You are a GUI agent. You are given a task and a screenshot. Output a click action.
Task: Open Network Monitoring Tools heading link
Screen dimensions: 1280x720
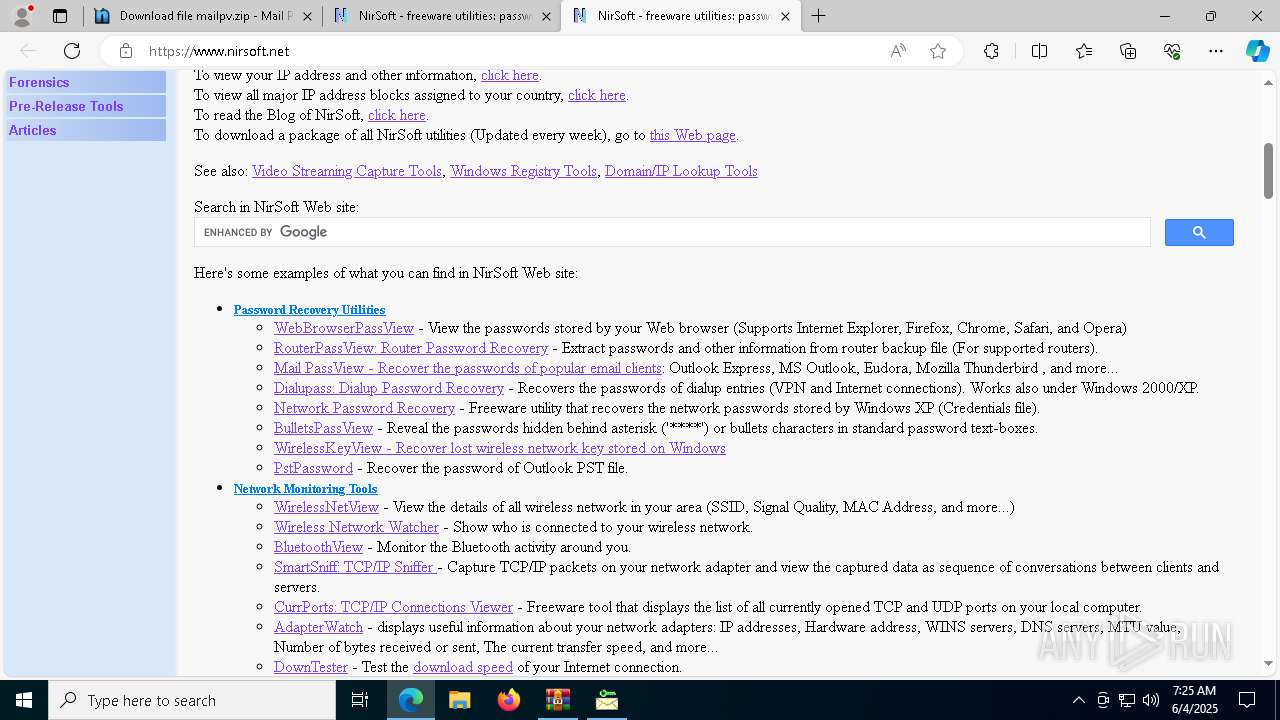[305, 489]
